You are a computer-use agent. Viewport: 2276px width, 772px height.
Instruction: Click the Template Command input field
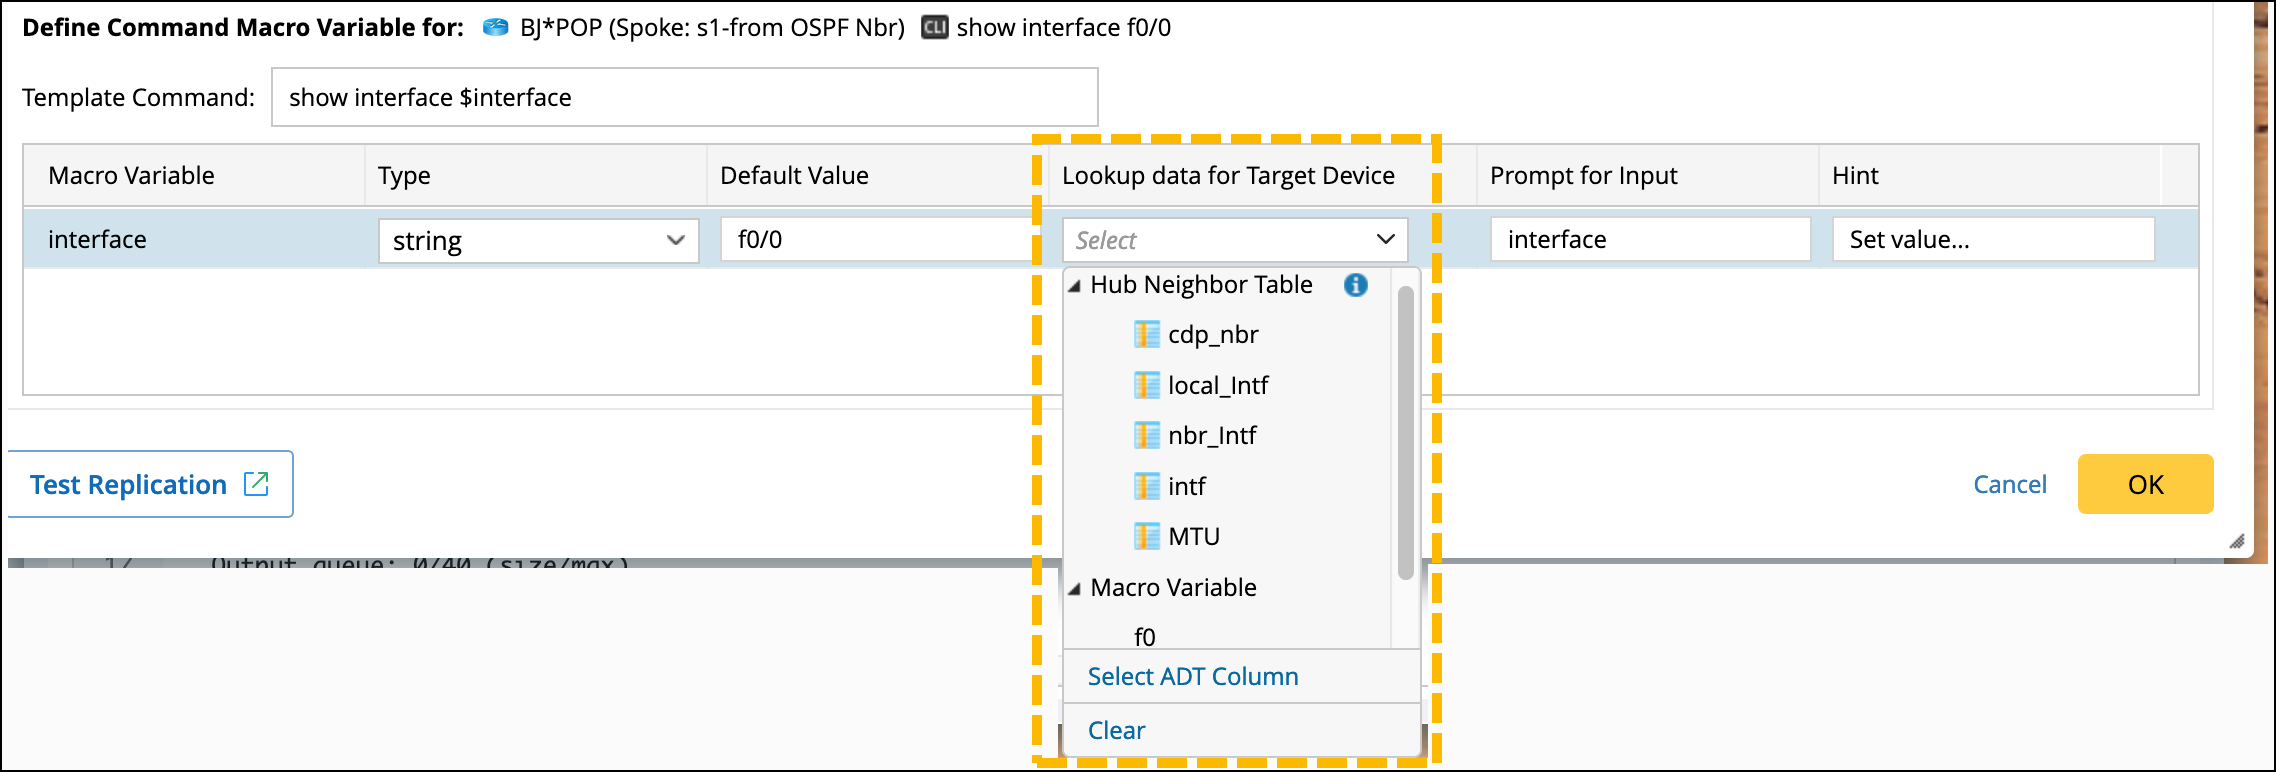(x=684, y=97)
